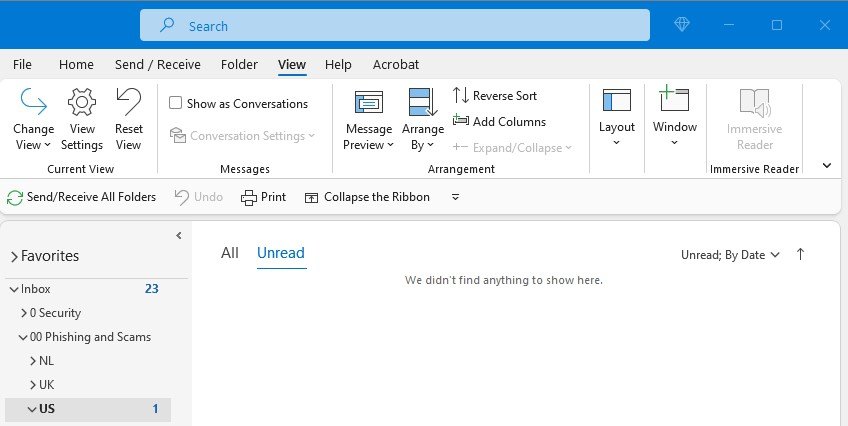848x426 pixels.
Task: Click the Favorites heading text
Action: tap(50, 256)
